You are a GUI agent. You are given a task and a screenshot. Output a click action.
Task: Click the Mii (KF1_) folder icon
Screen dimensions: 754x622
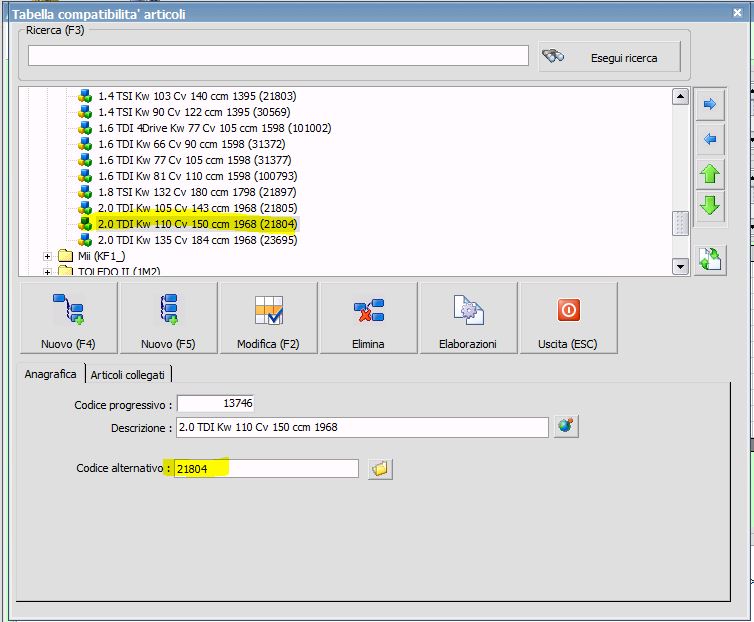coord(65,255)
